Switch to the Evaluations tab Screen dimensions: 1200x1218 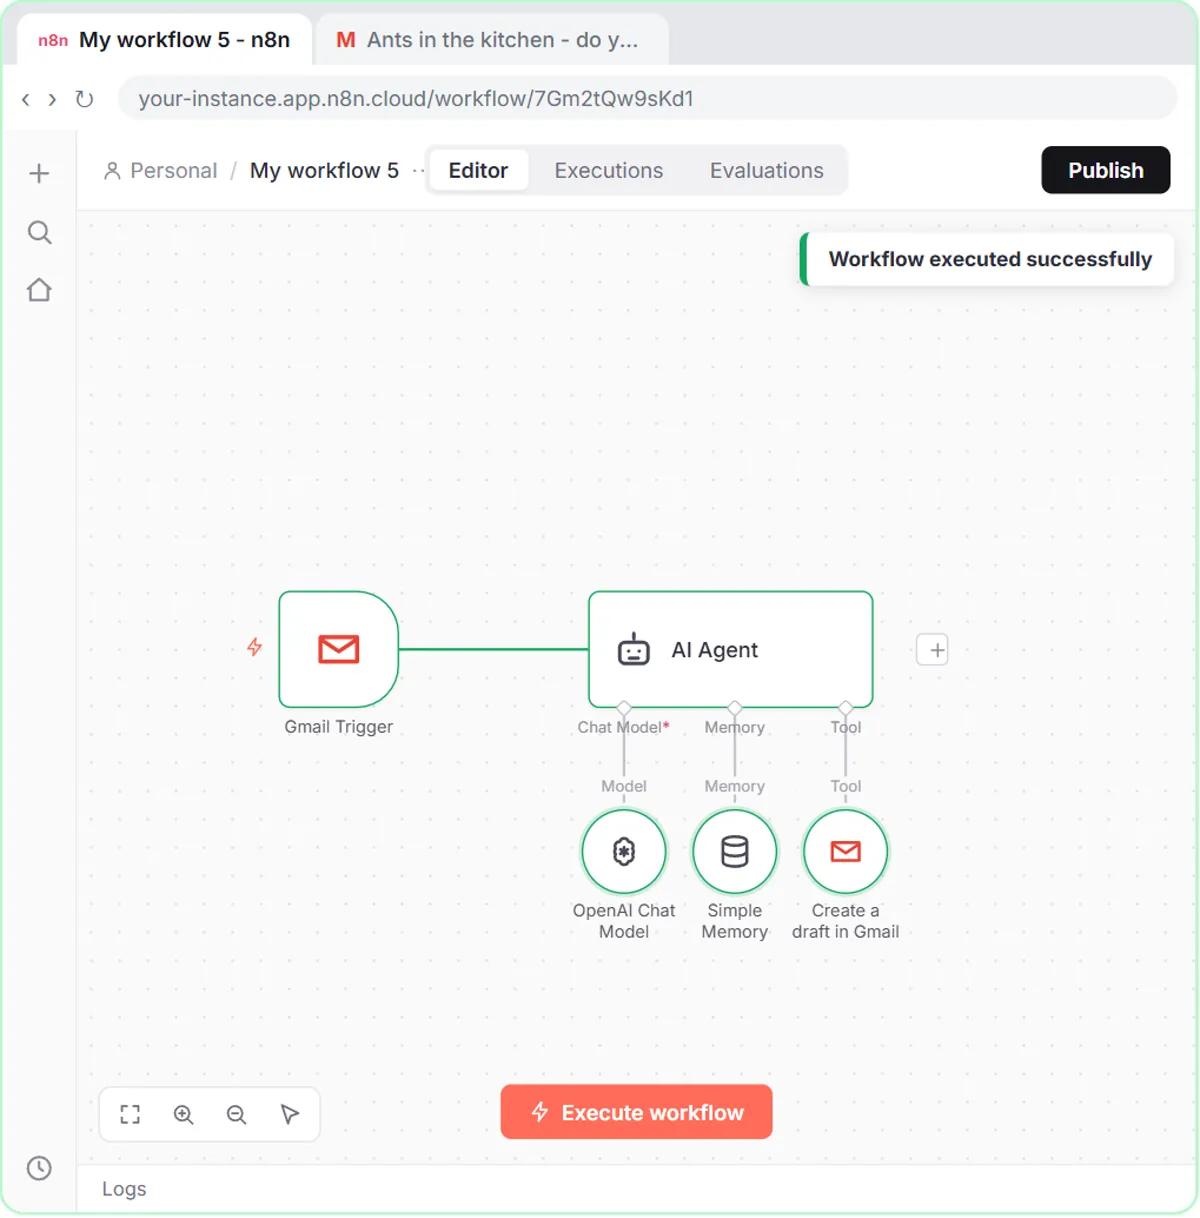[x=767, y=171]
